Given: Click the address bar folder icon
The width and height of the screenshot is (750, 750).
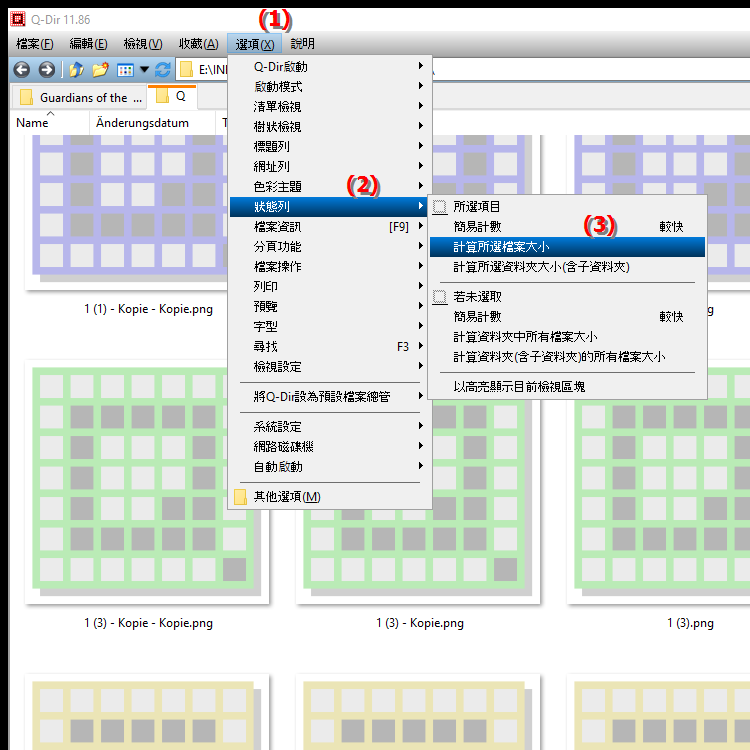Looking at the screenshot, I should click(186, 70).
